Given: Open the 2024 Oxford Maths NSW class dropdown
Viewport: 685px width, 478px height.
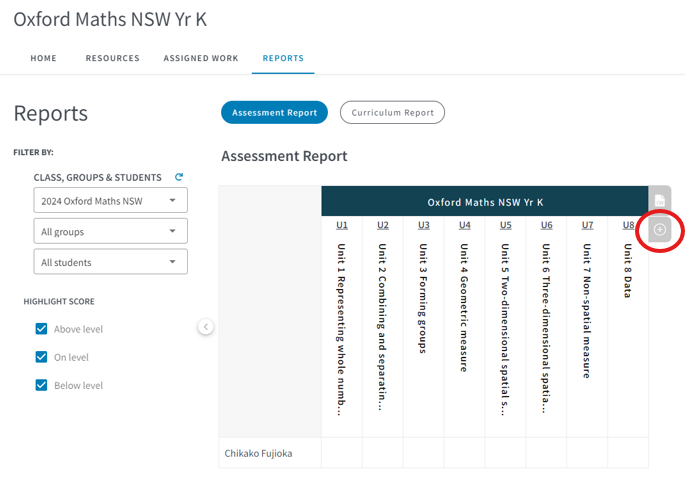Looking at the screenshot, I should coord(111,201).
